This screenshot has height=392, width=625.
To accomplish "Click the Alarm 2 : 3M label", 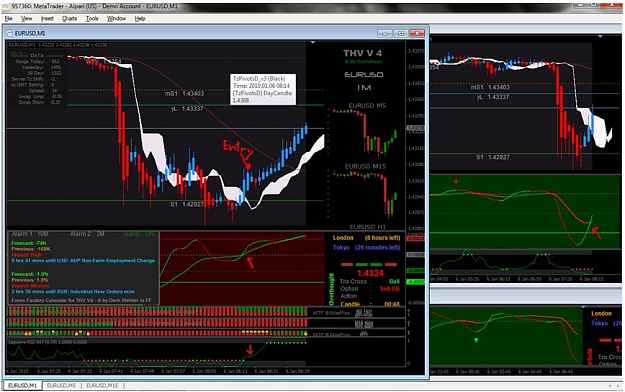I will coord(87,234).
